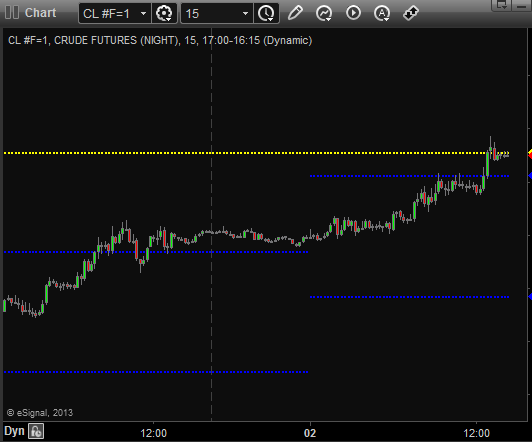532x442 pixels.
Task: Select the lower-right blue dotted line
Action: (x=409, y=297)
